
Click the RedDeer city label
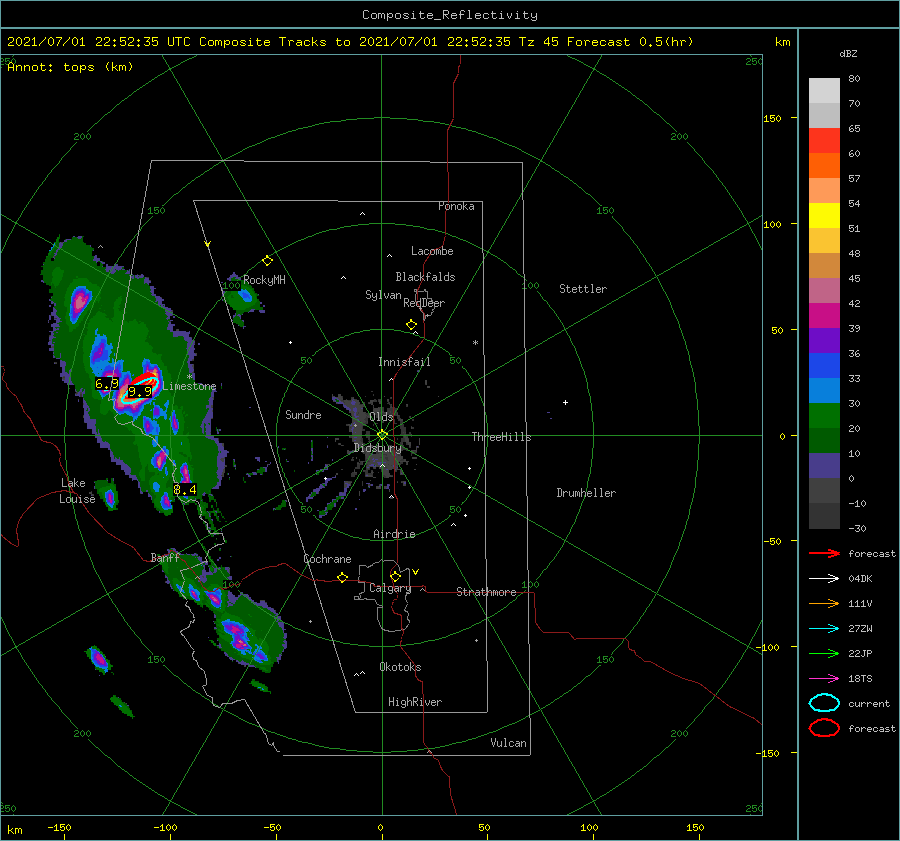(424, 303)
